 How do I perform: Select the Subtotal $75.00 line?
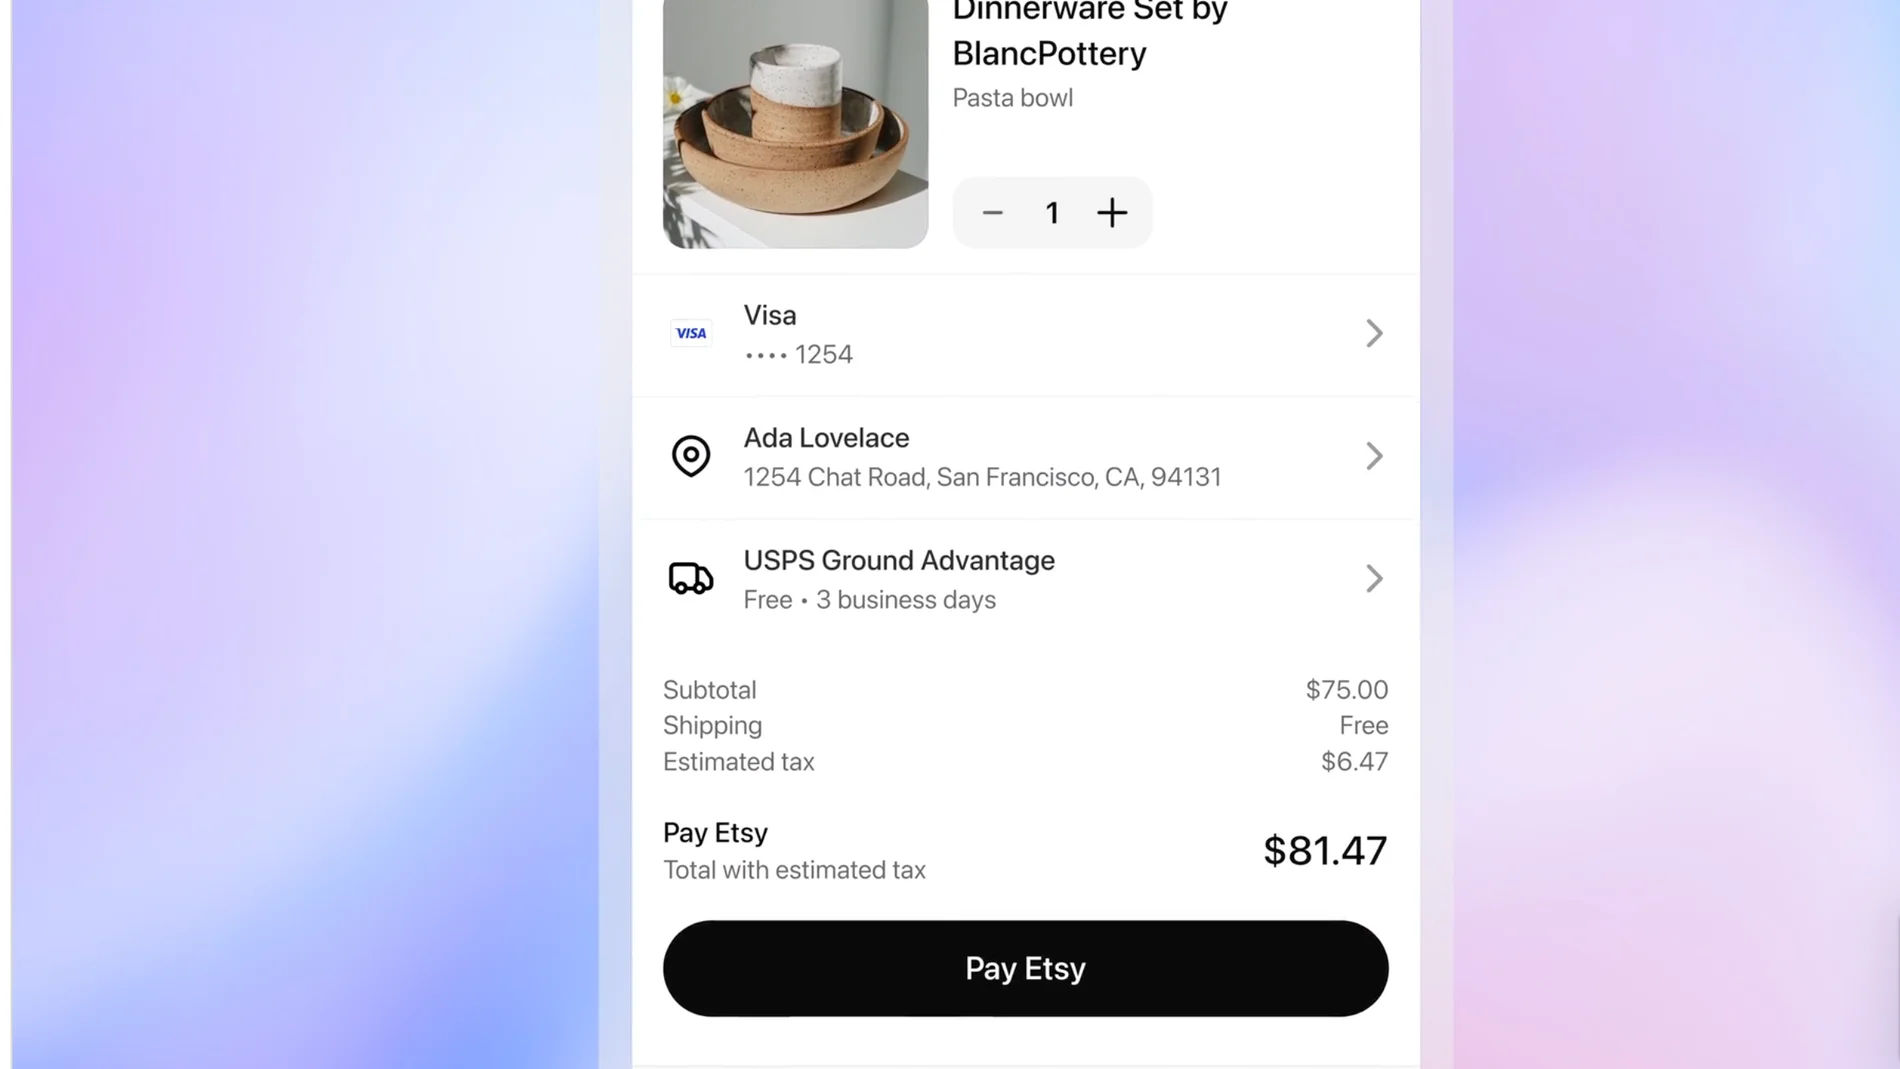coord(1346,689)
